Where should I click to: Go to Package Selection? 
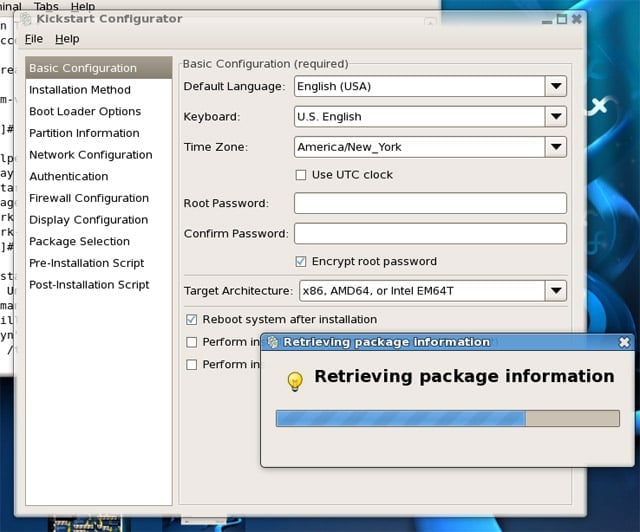pos(99,241)
